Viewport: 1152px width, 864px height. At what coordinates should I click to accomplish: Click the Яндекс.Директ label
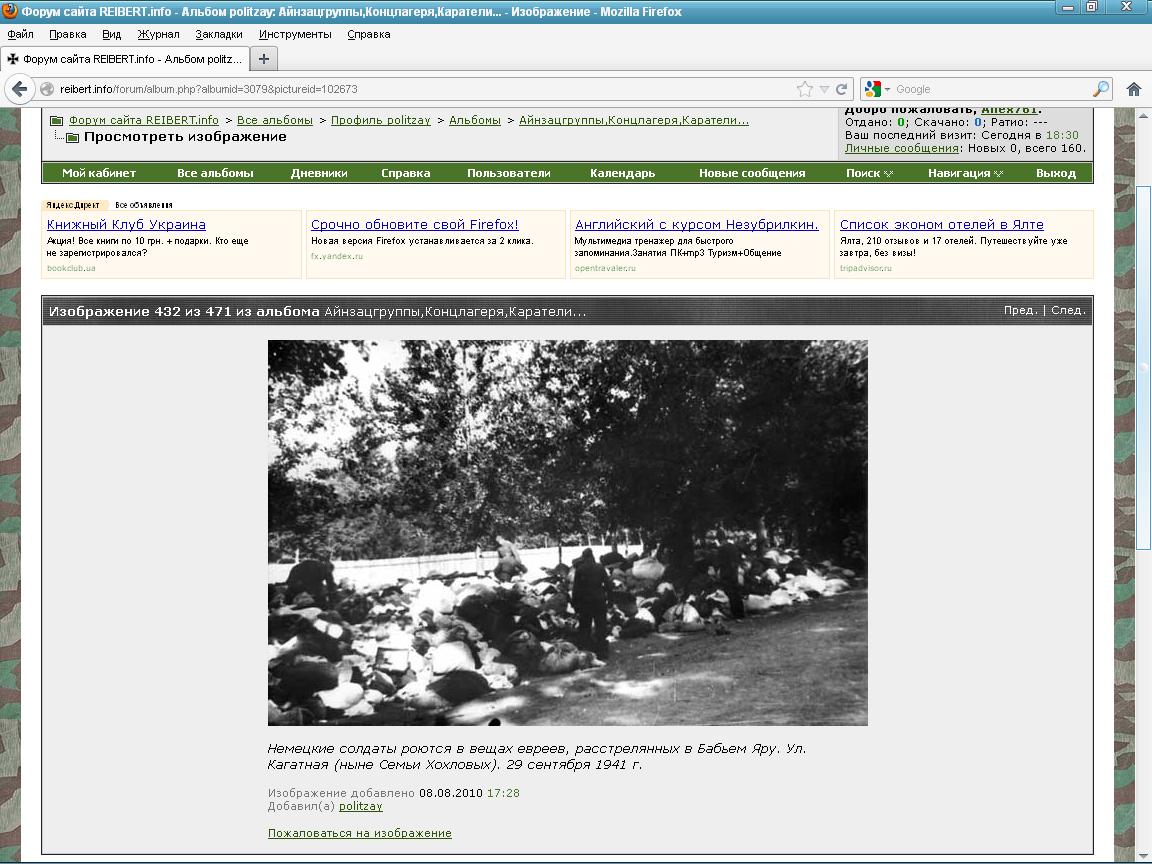(73, 205)
